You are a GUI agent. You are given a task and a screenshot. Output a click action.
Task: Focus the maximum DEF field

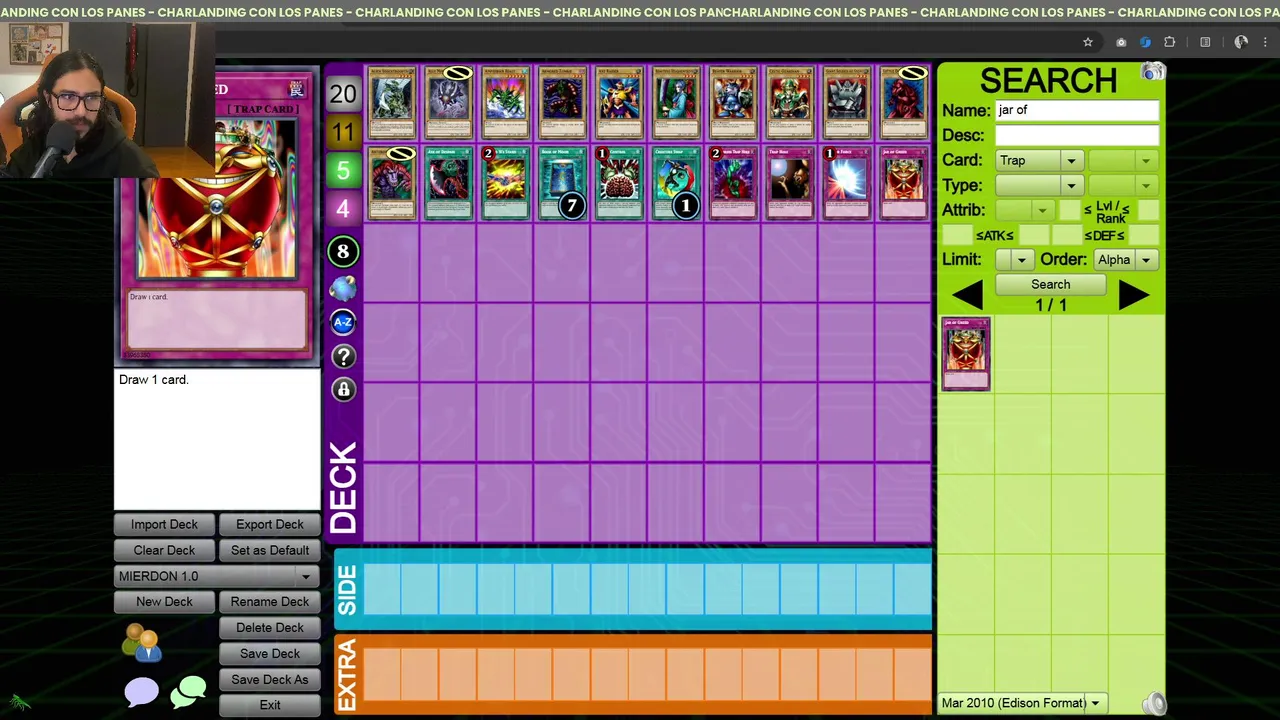click(1143, 235)
